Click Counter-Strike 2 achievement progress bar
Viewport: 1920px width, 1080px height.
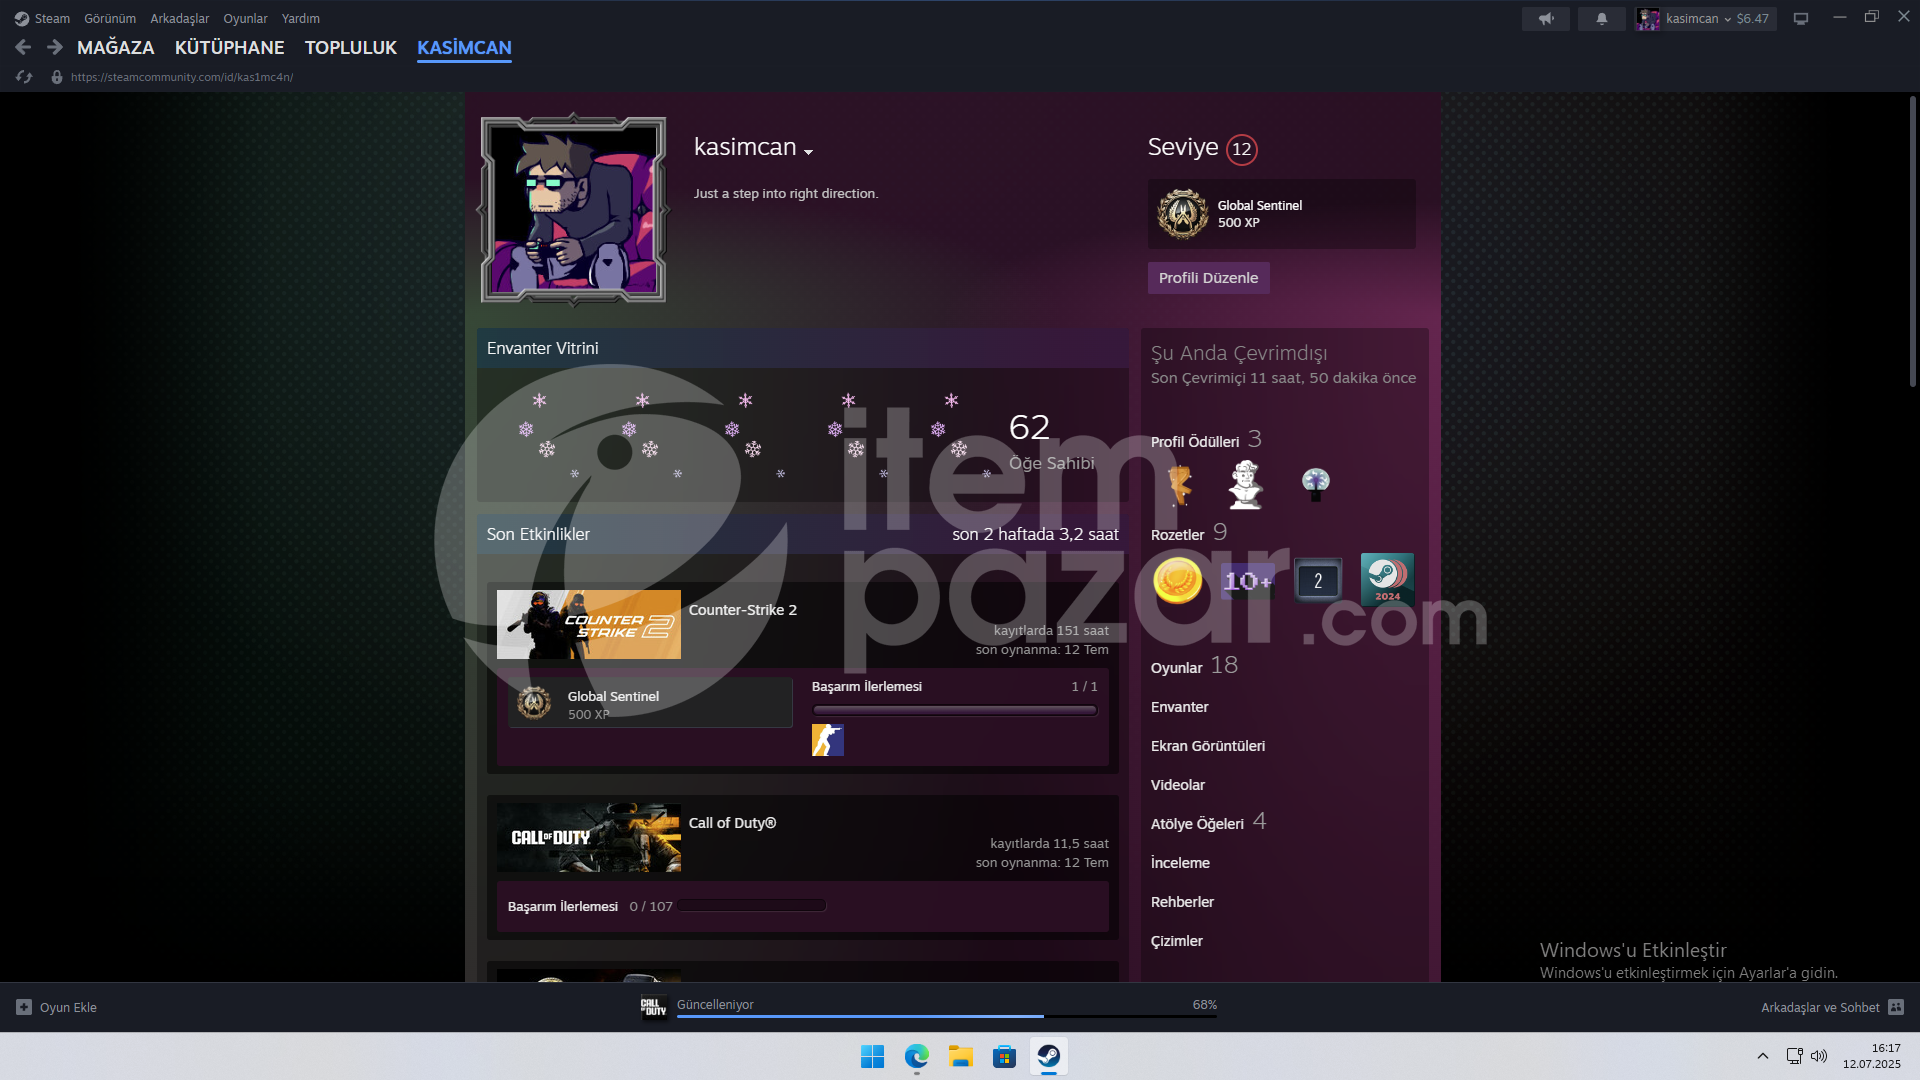pyautogui.click(x=955, y=711)
